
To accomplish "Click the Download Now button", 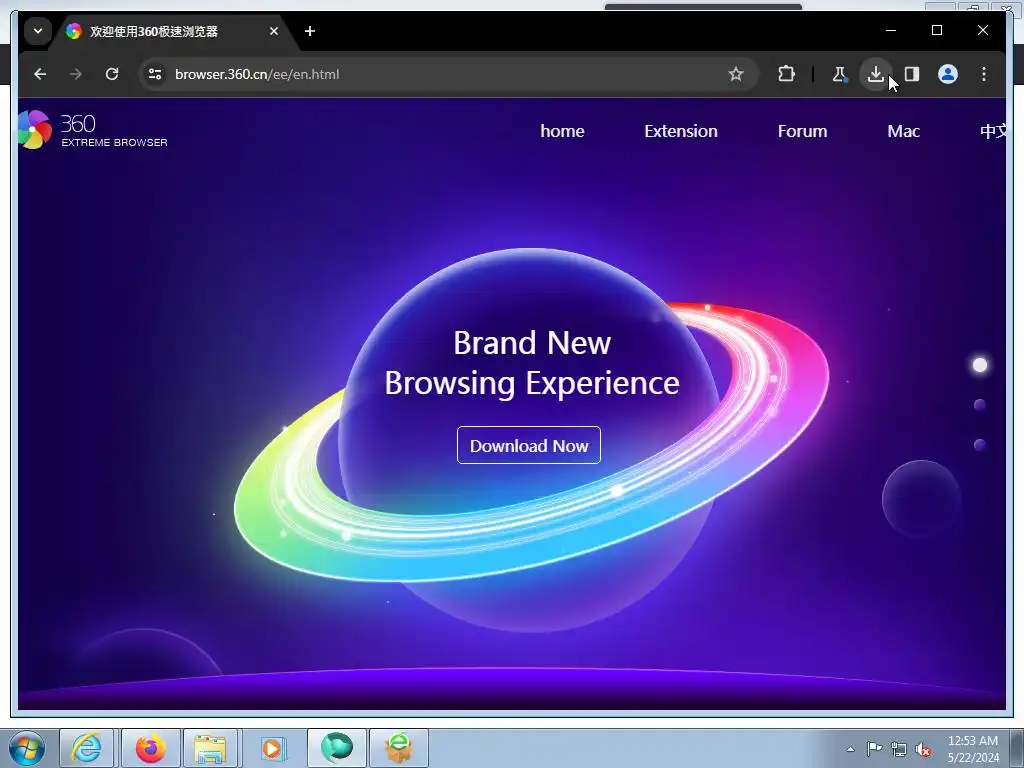I will (x=529, y=445).
